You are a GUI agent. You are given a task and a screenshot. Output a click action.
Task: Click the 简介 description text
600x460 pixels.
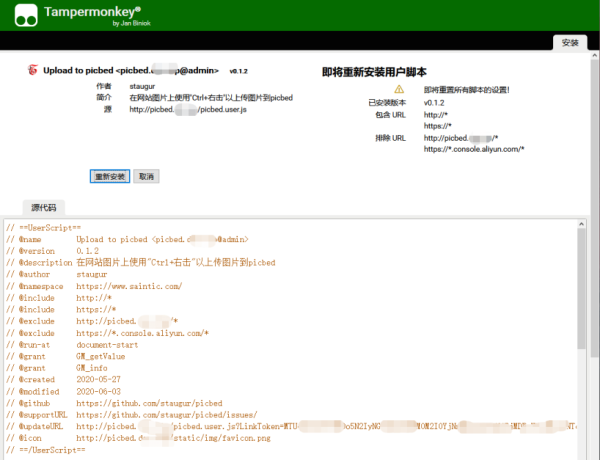[x=211, y=98]
